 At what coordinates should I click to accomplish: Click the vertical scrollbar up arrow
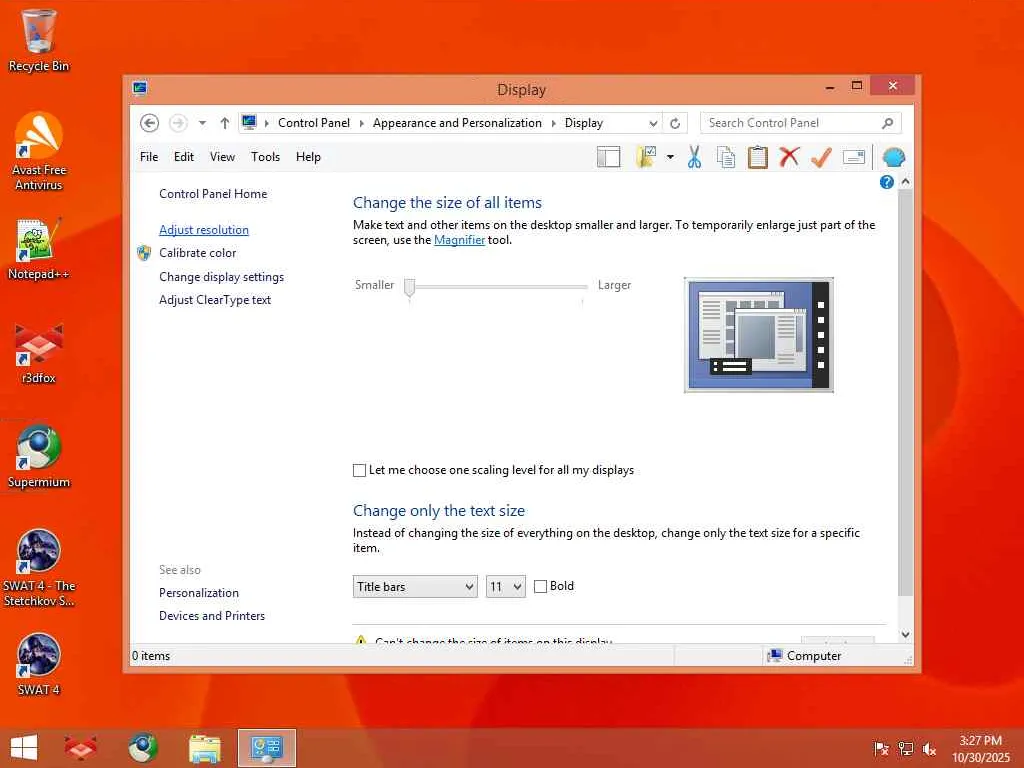905,182
